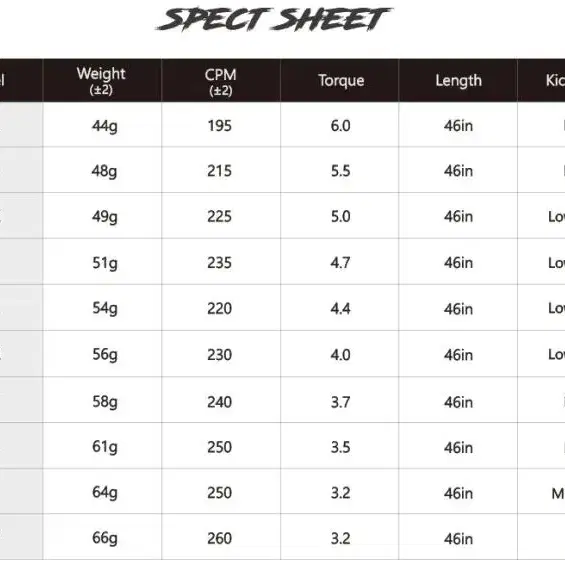Click the SPECT SHEET title
Screen dimensions: 565x565
[x=275, y=19]
